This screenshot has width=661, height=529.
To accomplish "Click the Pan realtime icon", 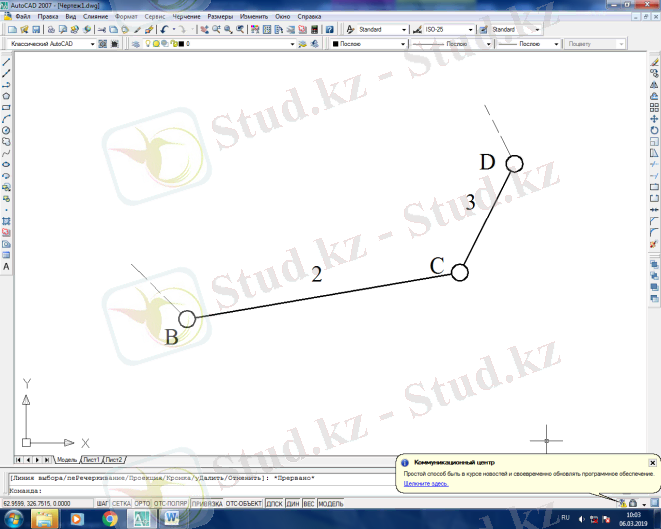I will click(x=204, y=30).
